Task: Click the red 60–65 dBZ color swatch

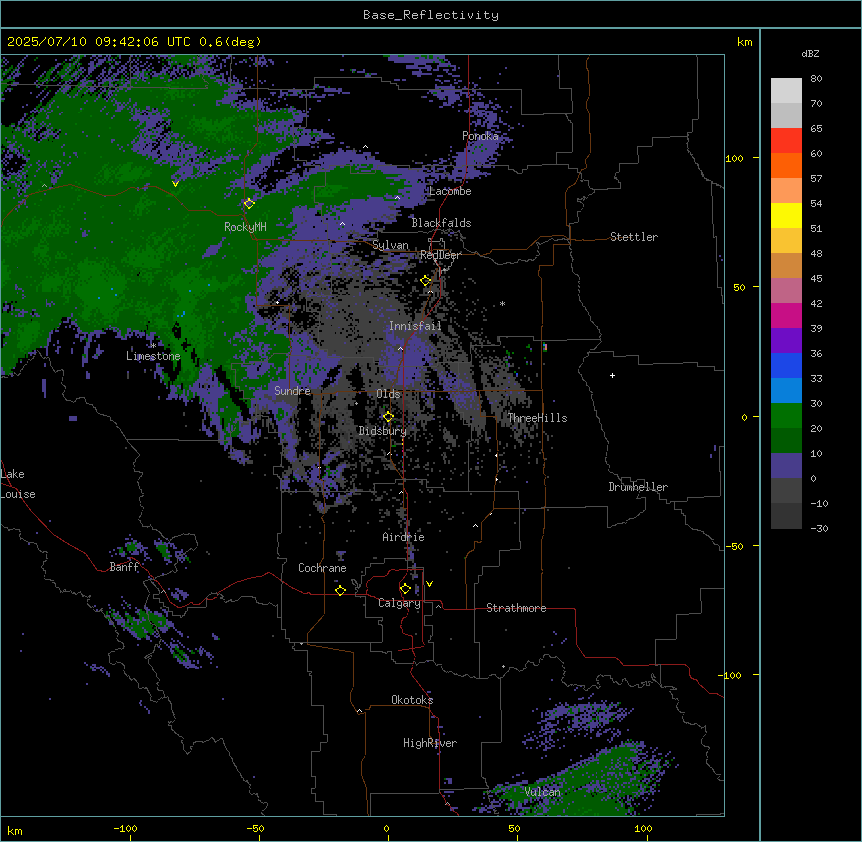Action: click(x=786, y=141)
